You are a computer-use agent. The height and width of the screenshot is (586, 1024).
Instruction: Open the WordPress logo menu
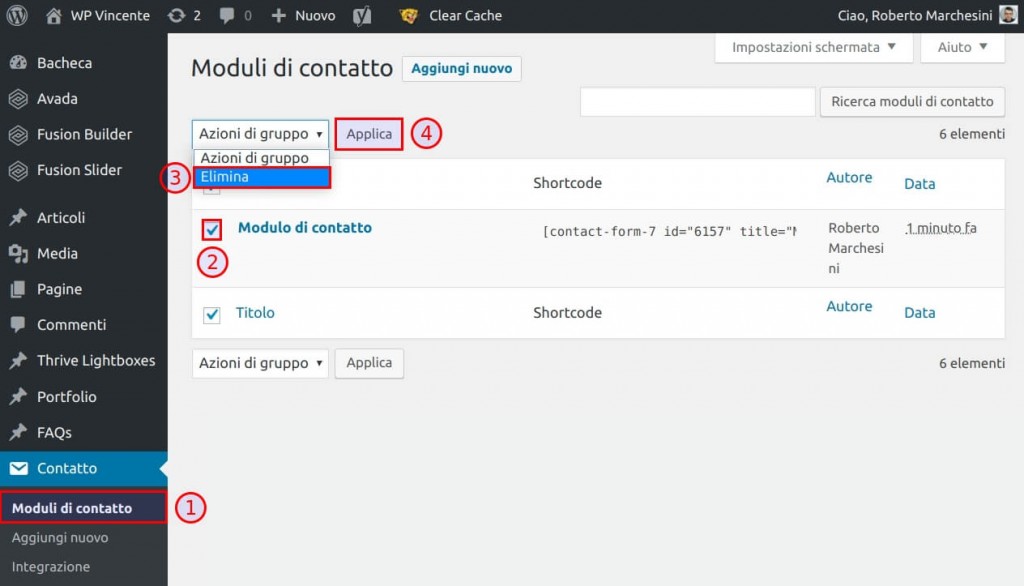coord(17,15)
